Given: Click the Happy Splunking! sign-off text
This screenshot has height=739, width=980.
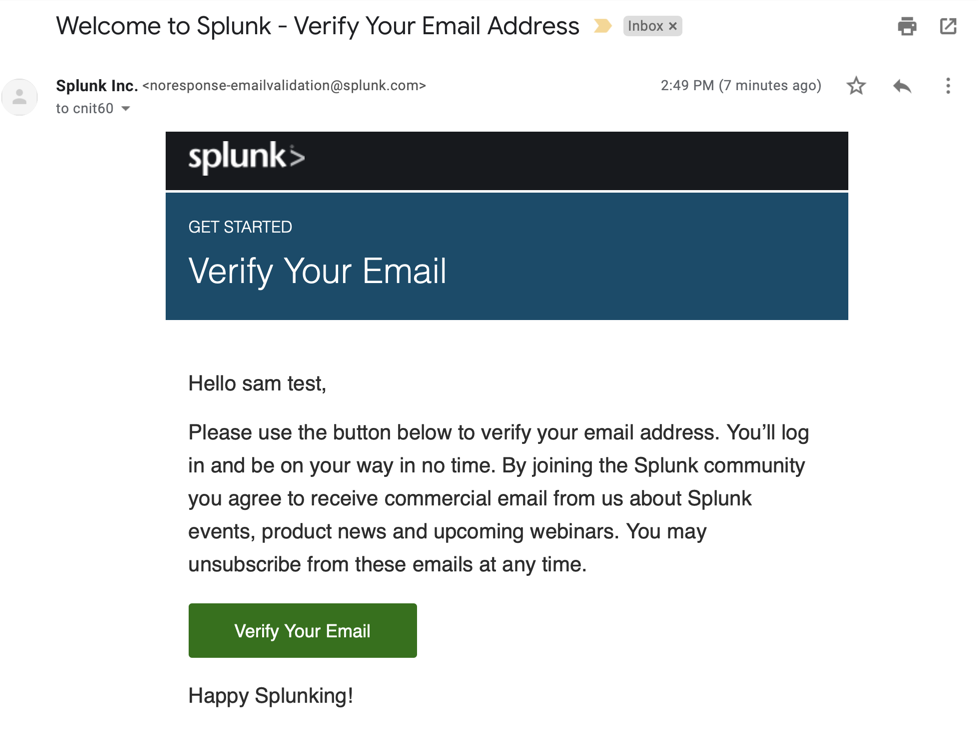Looking at the screenshot, I should pos(270,695).
